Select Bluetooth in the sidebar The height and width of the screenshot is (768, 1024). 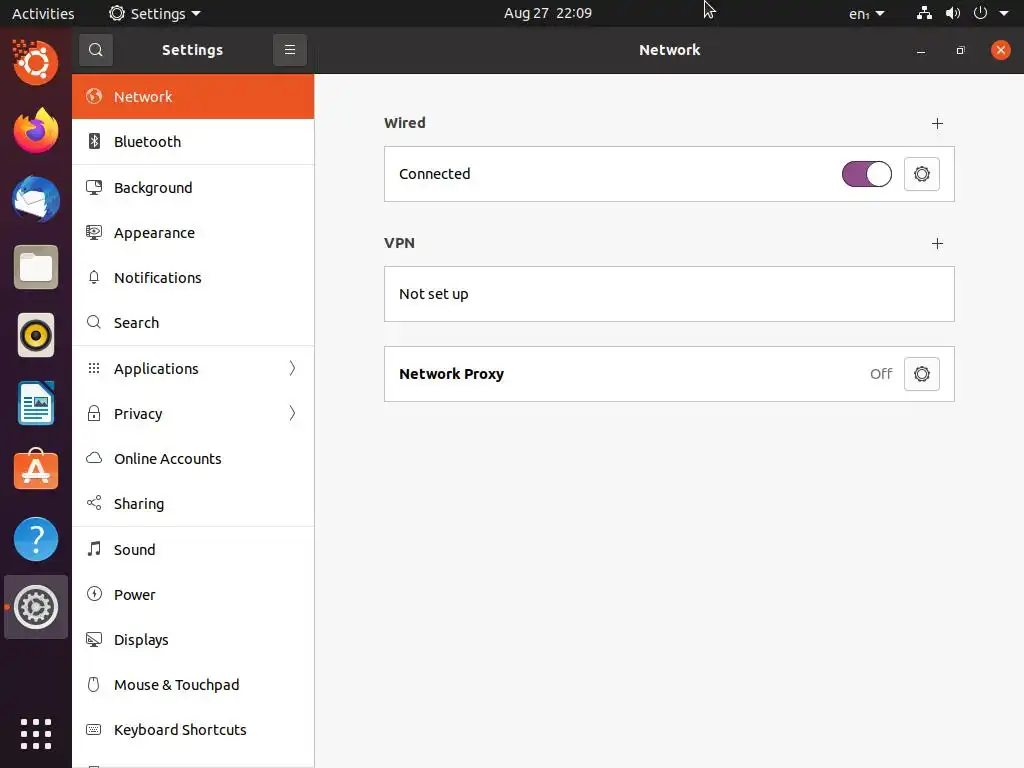click(x=193, y=142)
